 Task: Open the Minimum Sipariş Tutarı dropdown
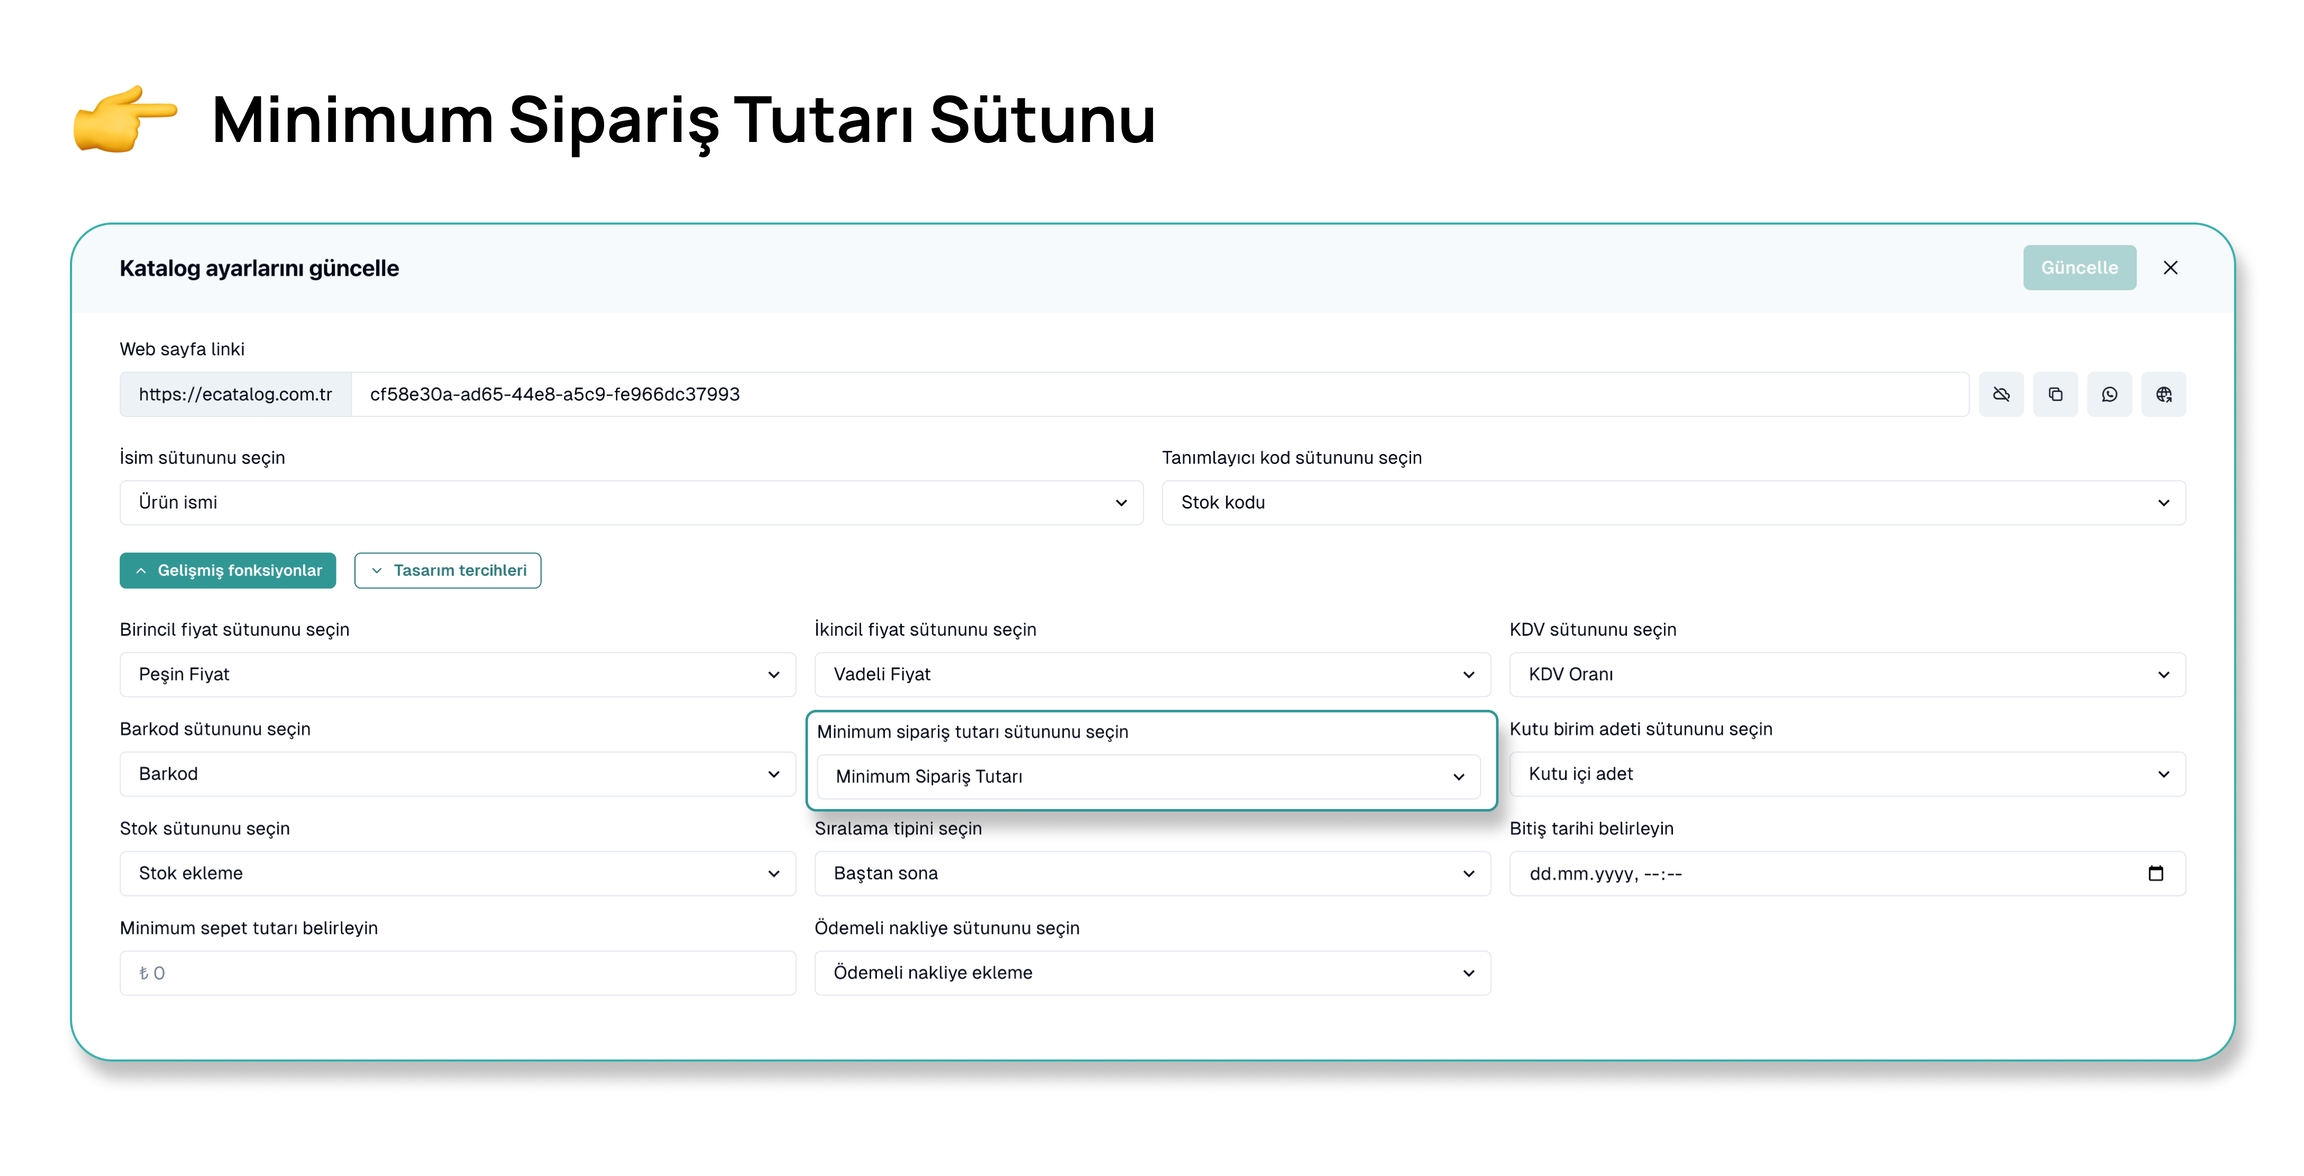pyautogui.click(x=1148, y=776)
